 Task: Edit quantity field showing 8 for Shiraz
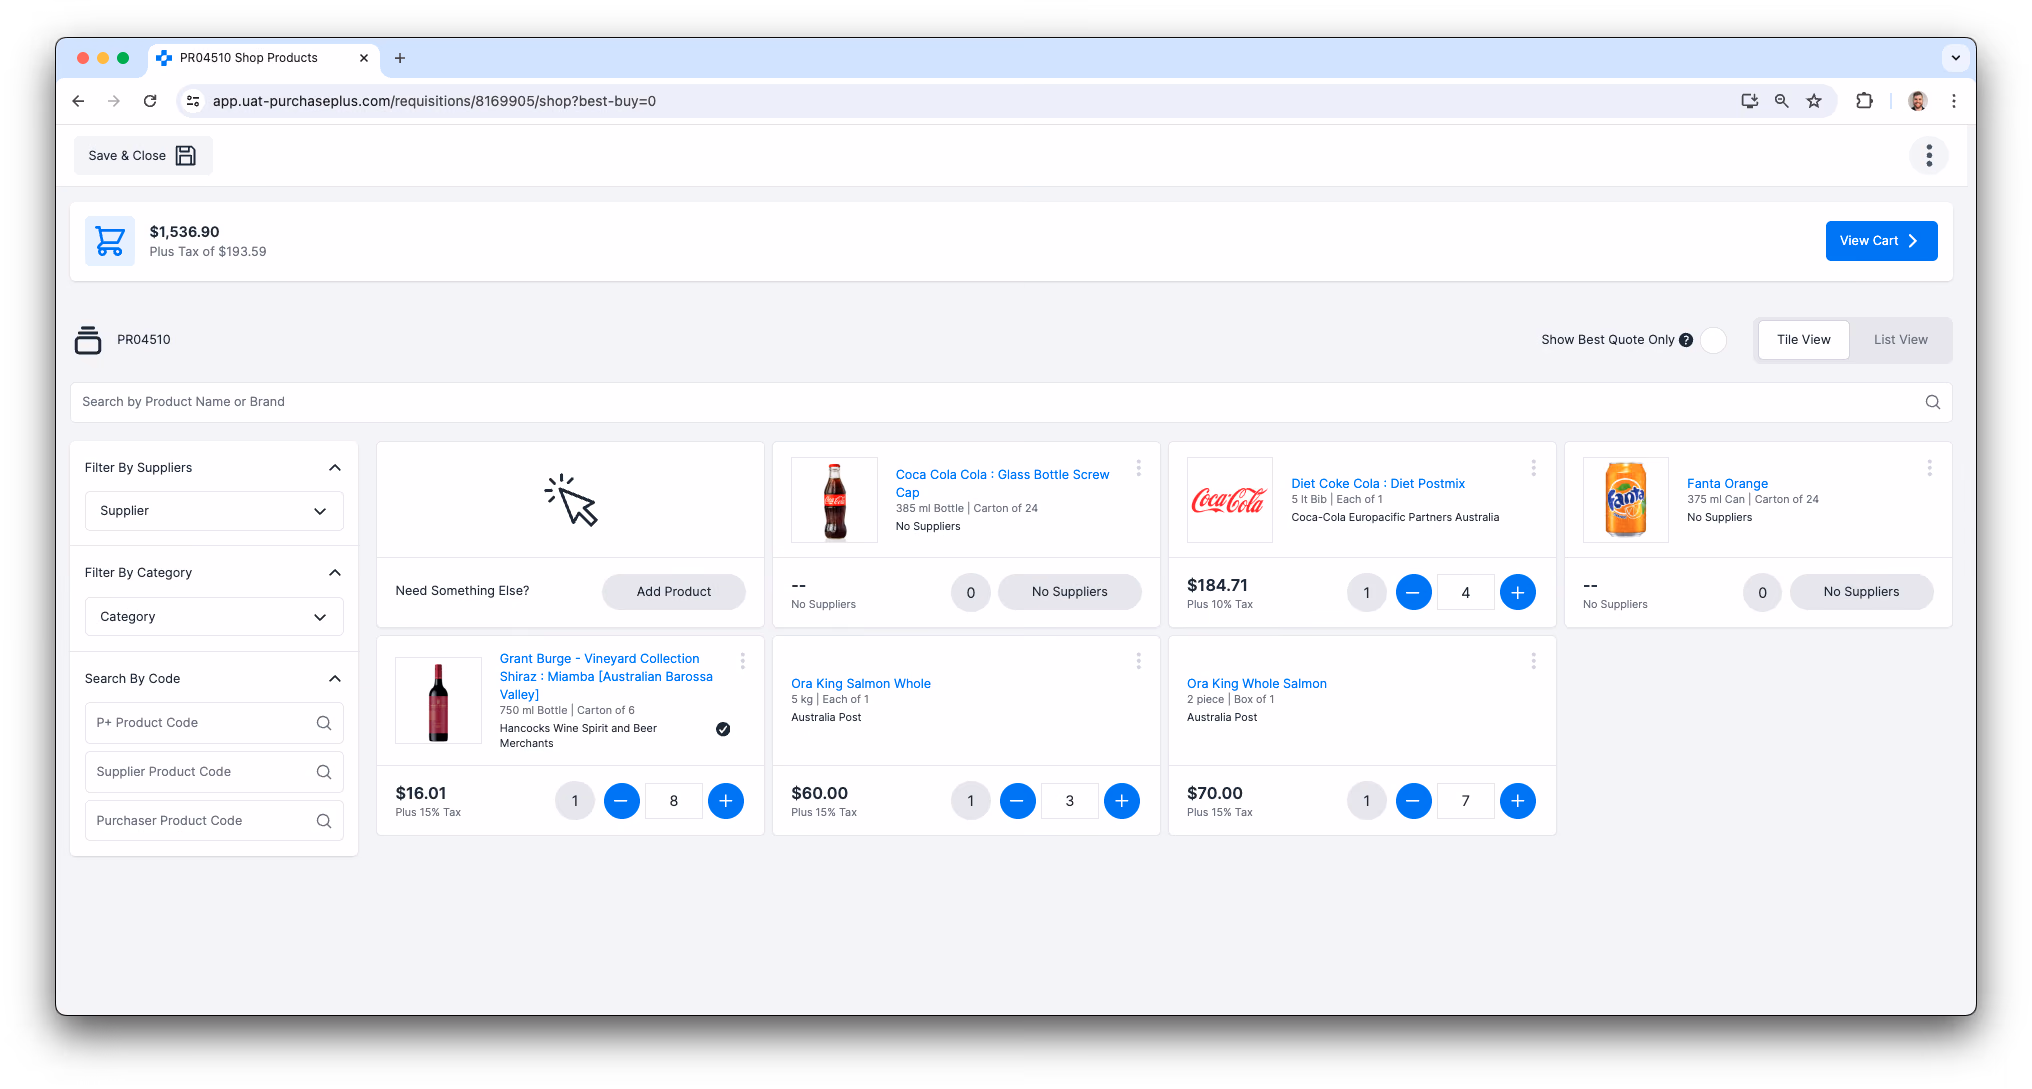[673, 801]
